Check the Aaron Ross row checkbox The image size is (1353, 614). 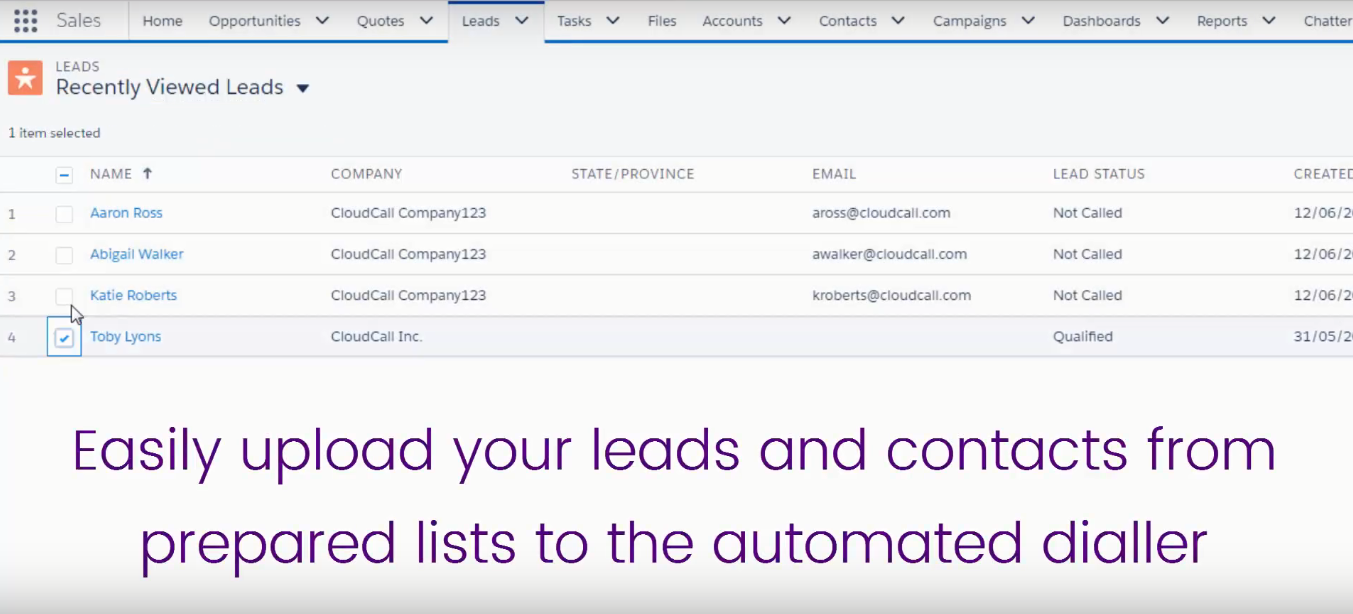64,214
